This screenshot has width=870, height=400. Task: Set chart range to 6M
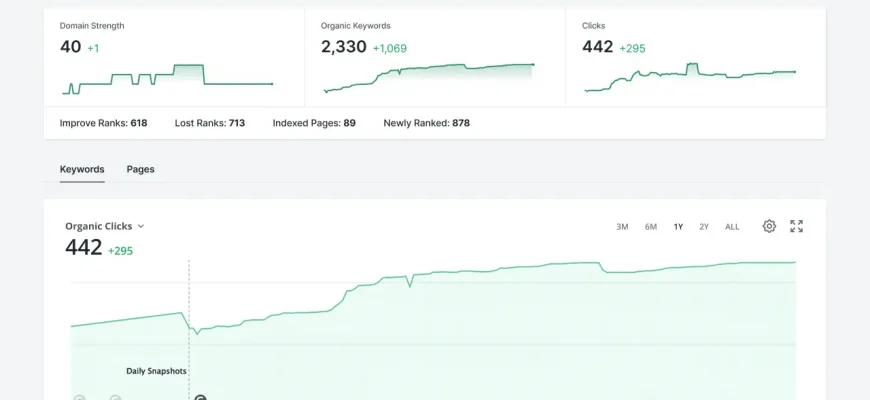tap(651, 227)
